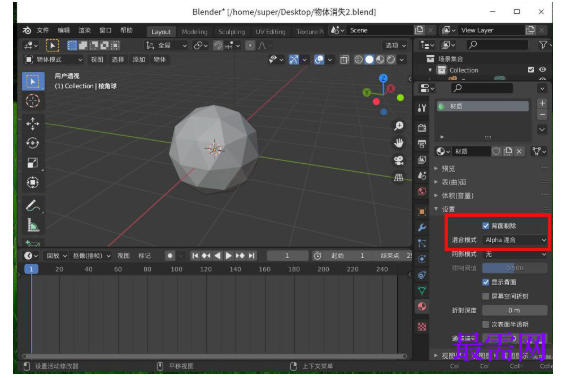Click the zoom magnifier viewport icon
Screen dimensions: 565x378
(399, 126)
